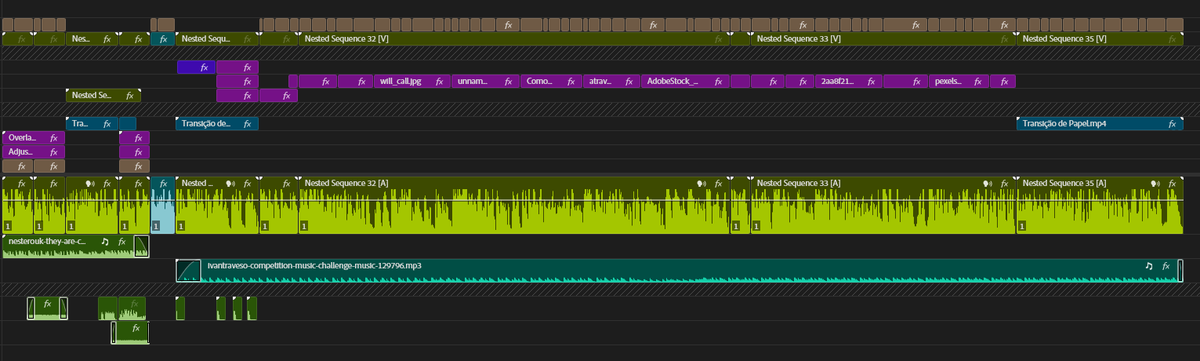Select the Nested Sequence 32 [A] clip label
The width and height of the screenshot is (1200, 361).
(346, 183)
